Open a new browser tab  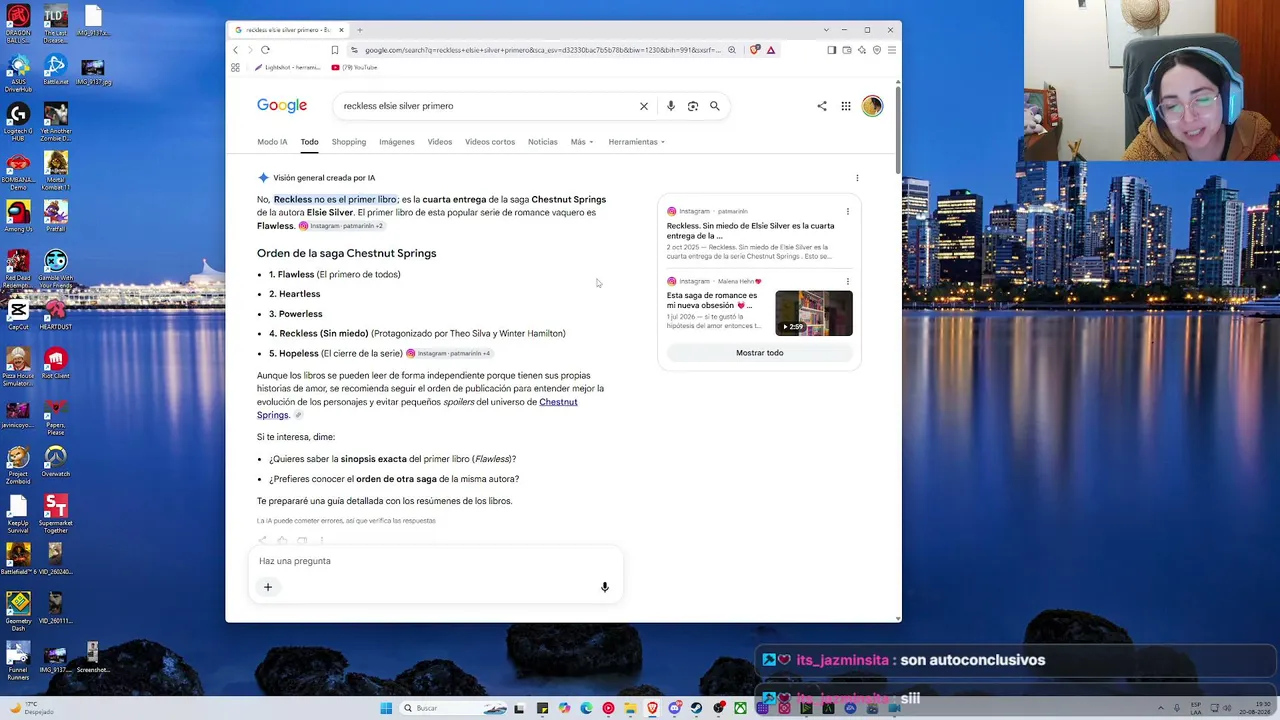tap(360, 30)
